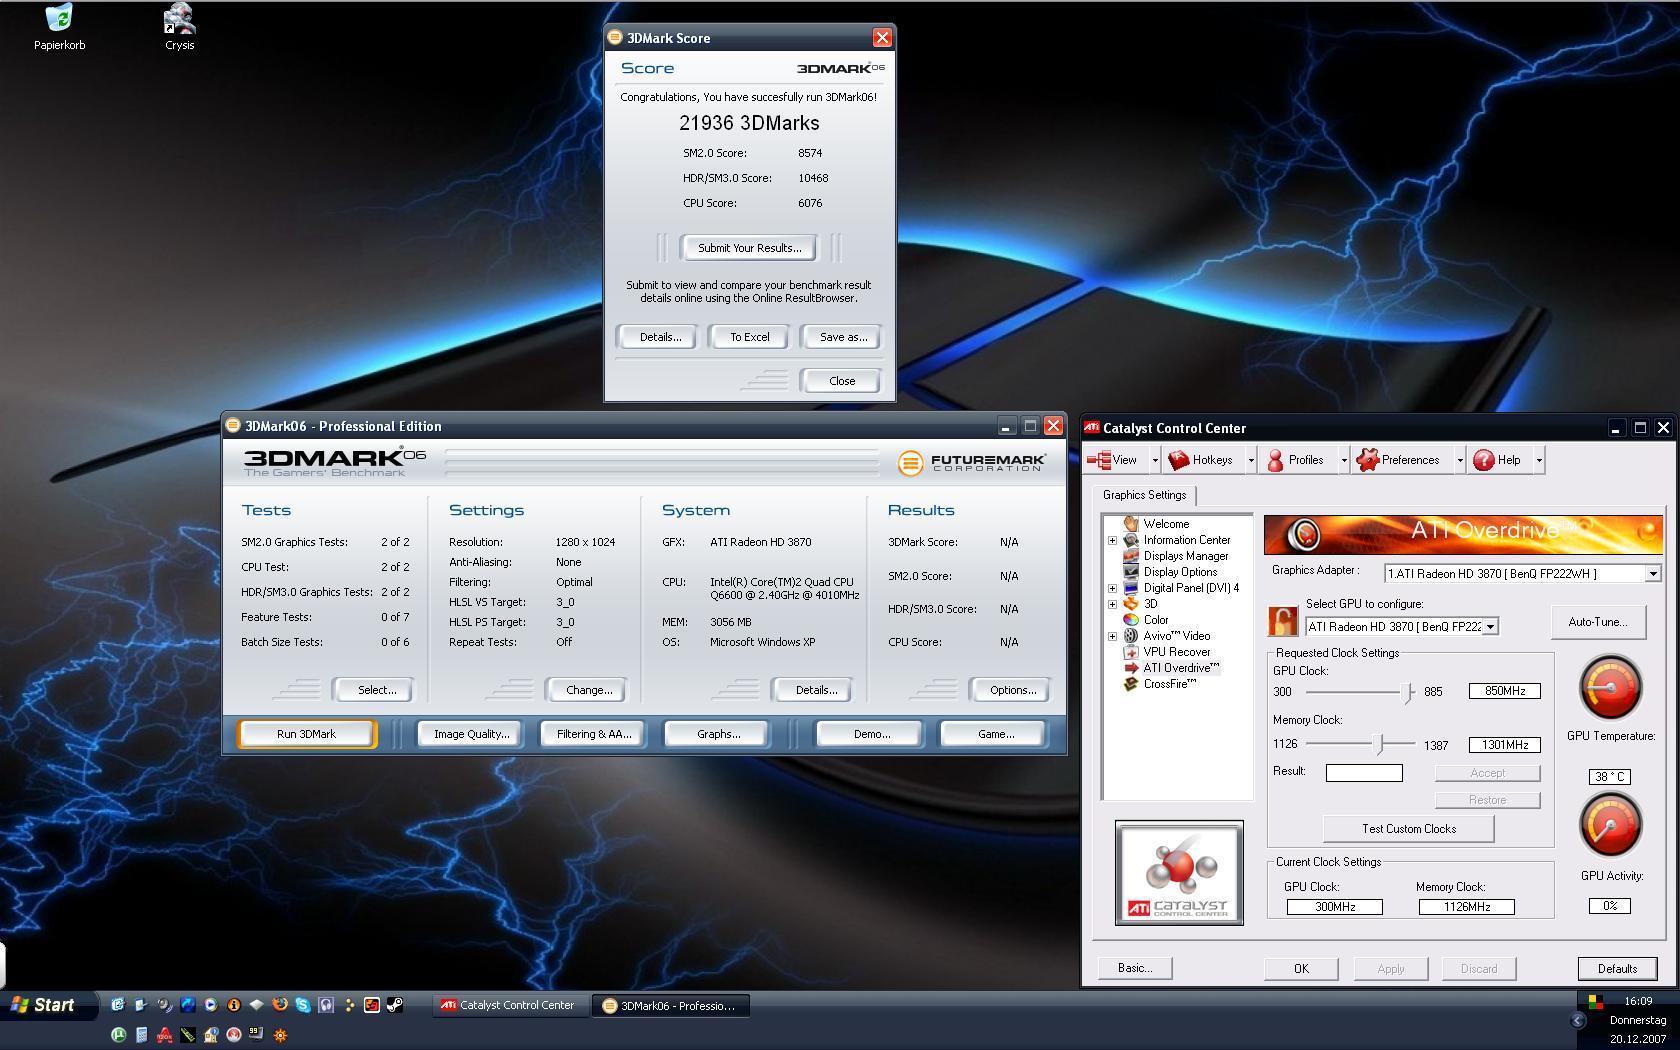Screen dimensions: 1680x1050
Task: Click To Excel in score window
Action: tap(749, 337)
